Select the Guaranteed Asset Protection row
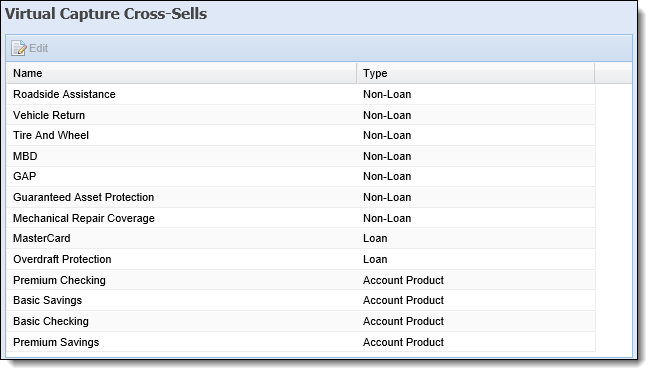Screen dimensions: 653x375 (x=301, y=198)
